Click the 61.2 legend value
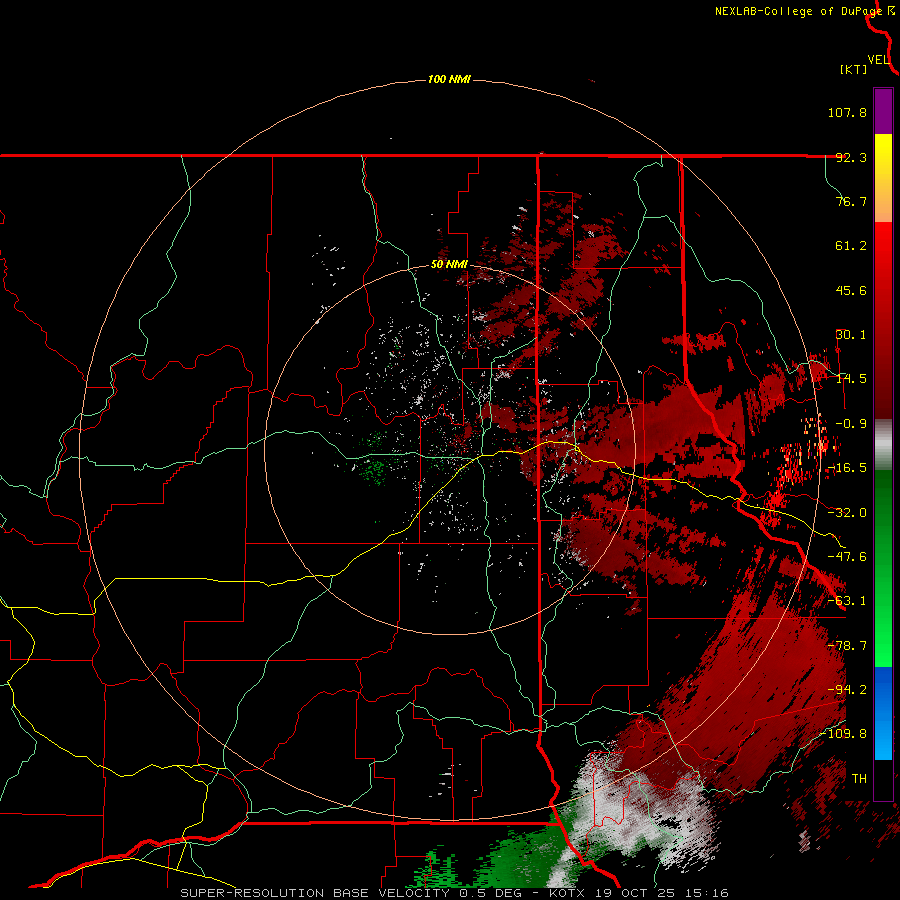 [851, 246]
